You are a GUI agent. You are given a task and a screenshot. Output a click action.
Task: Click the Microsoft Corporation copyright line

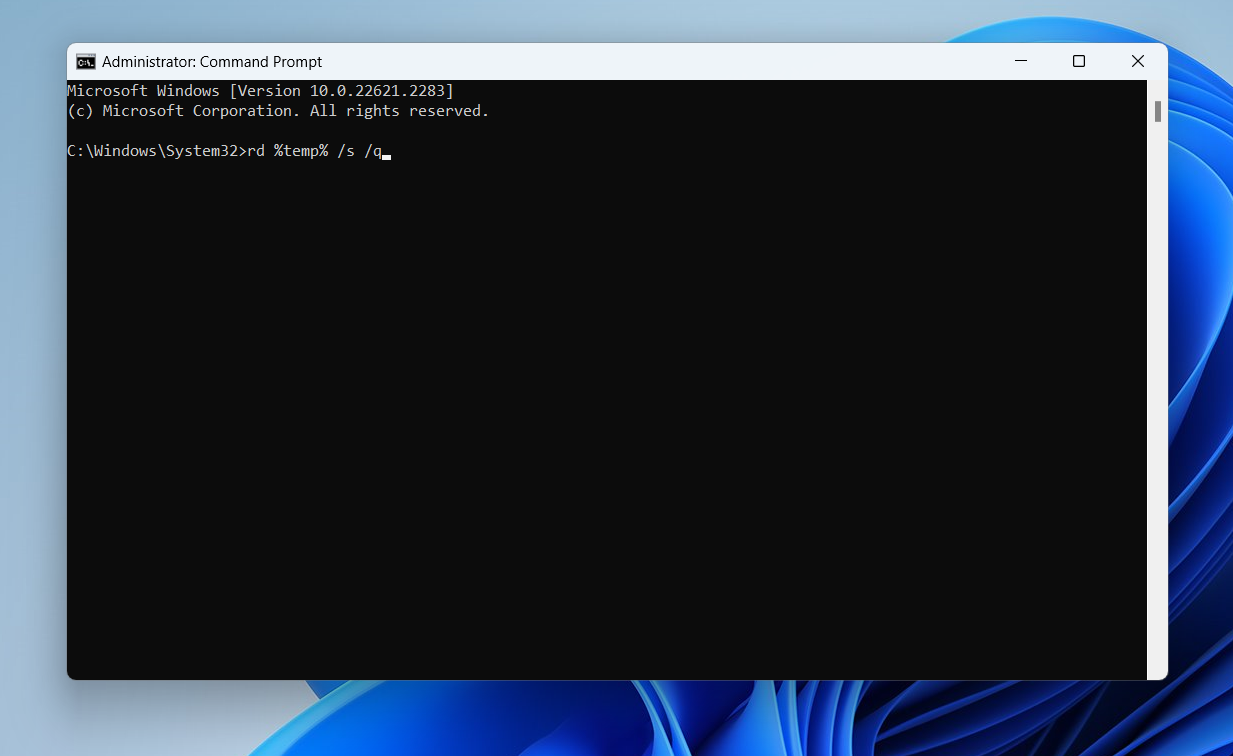pyautogui.click(x=278, y=111)
